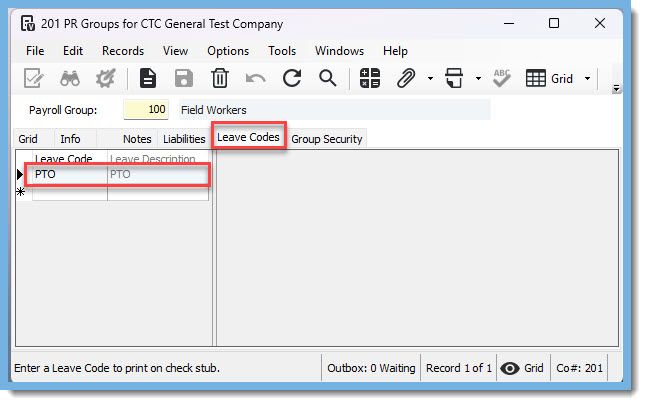The height and width of the screenshot is (405, 646).
Task: Expand the printer dropdown arrow
Action: coord(478,78)
